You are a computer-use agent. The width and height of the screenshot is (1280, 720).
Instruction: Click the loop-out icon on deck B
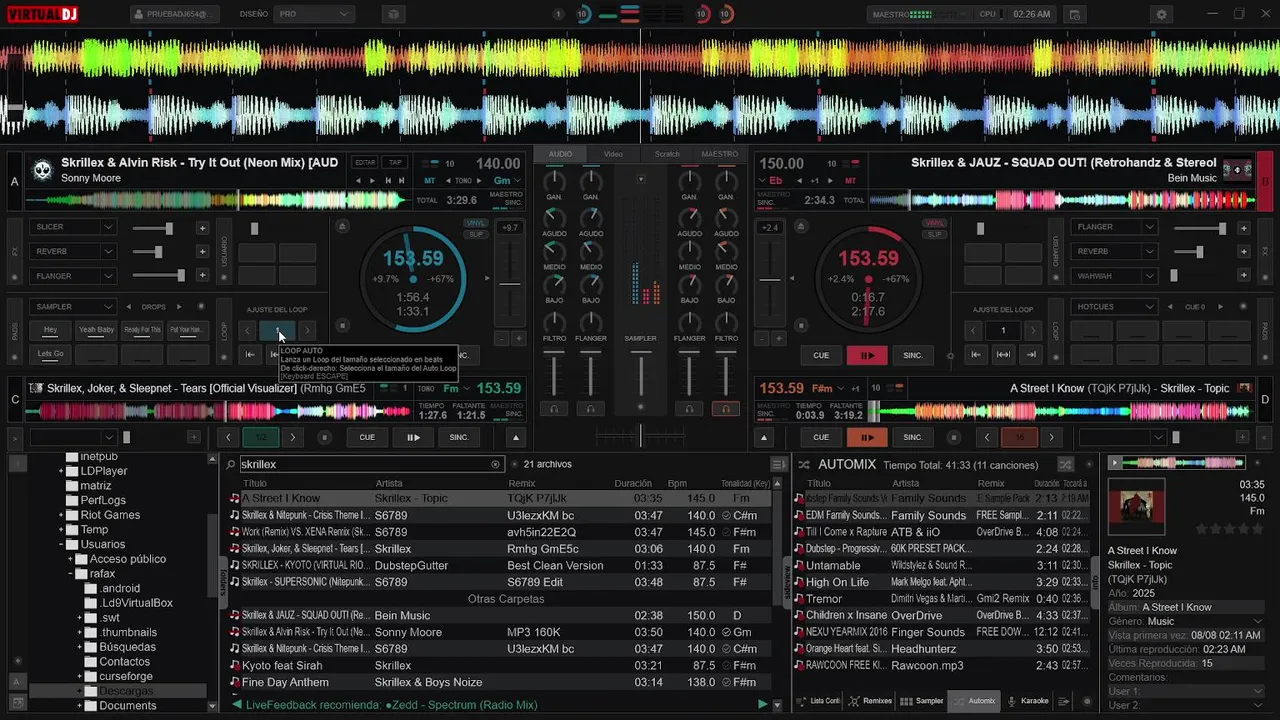pos(1030,354)
